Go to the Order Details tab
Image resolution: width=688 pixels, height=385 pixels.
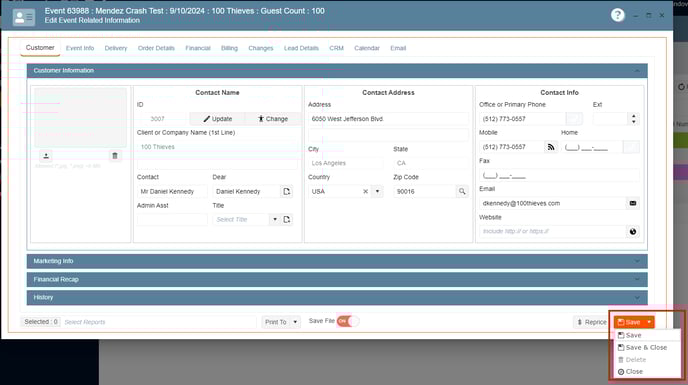(156, 48)
